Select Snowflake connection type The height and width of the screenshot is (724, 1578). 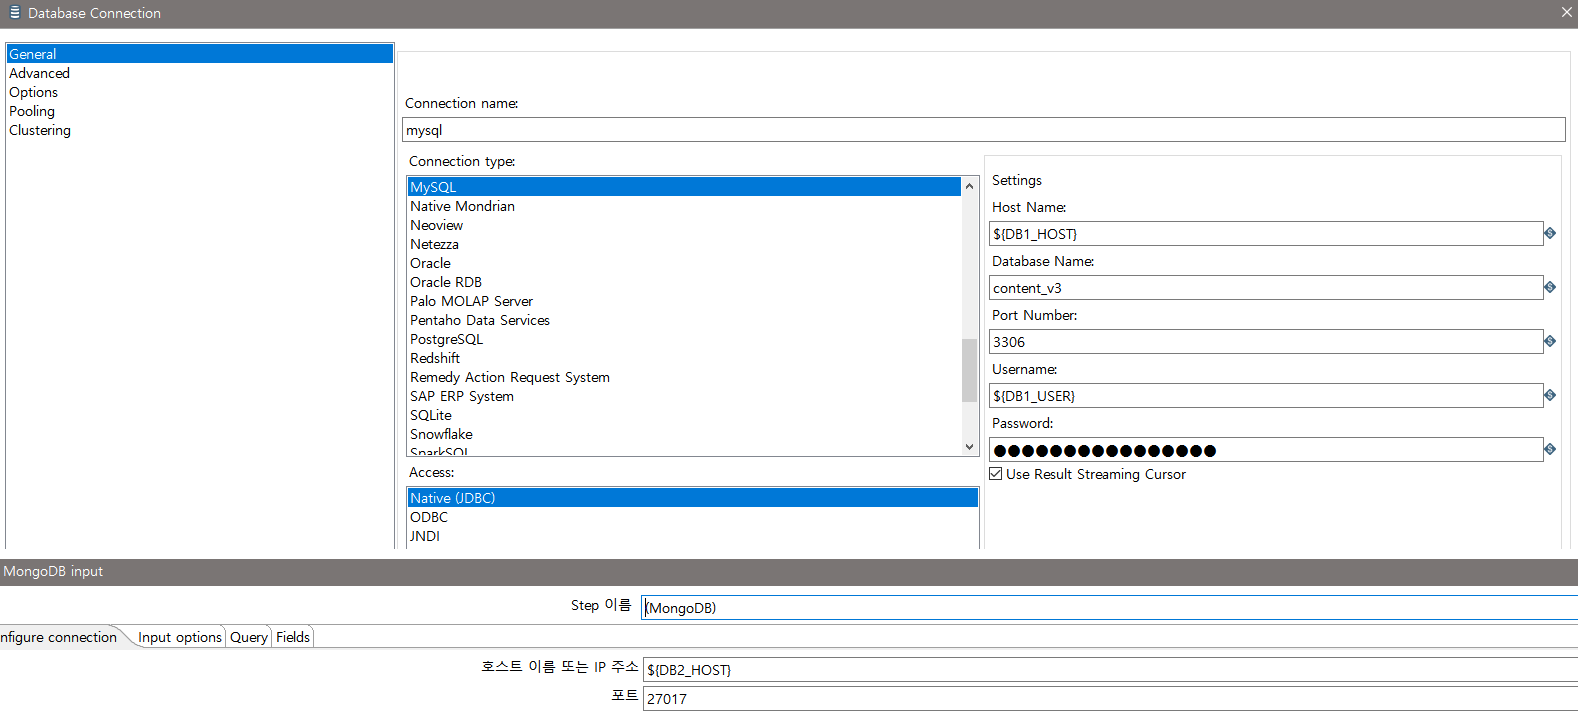pos(684,434)
